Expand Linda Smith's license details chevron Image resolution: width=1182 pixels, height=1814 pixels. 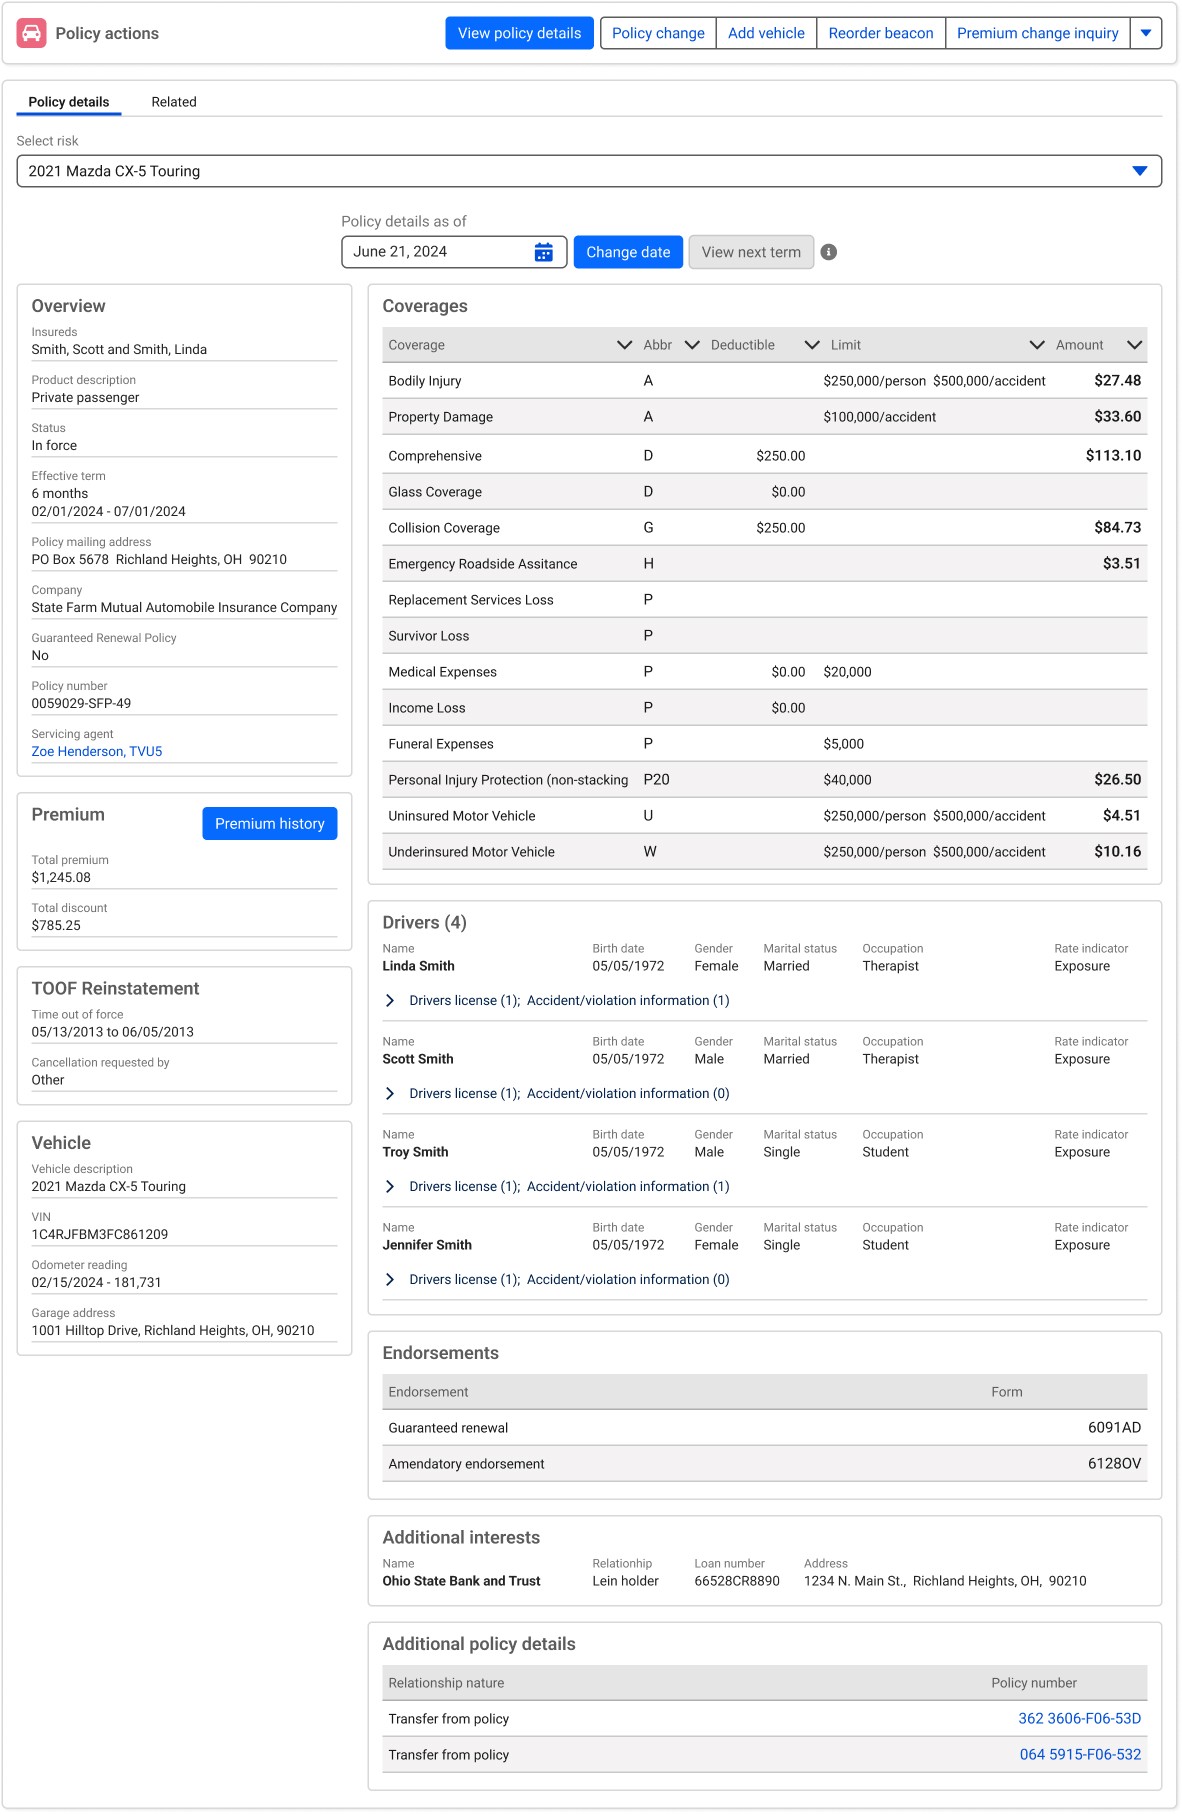[x=390, y=1001]
